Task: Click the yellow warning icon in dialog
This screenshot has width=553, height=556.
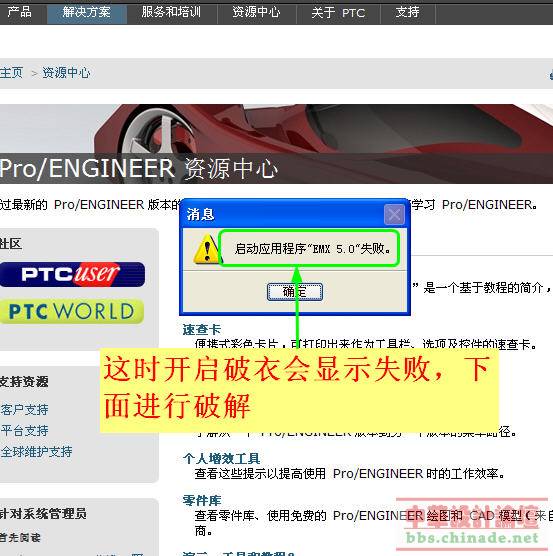Action: (x=207, y=249)
